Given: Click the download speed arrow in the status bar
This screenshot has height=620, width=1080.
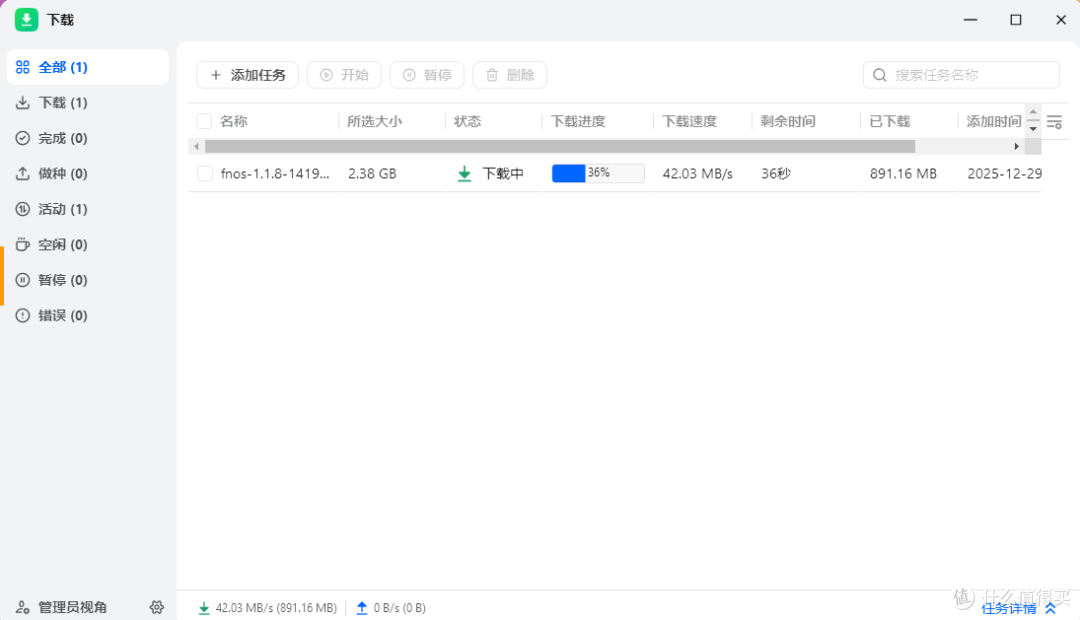Looking at the screenshot, I should pos(204,608).
